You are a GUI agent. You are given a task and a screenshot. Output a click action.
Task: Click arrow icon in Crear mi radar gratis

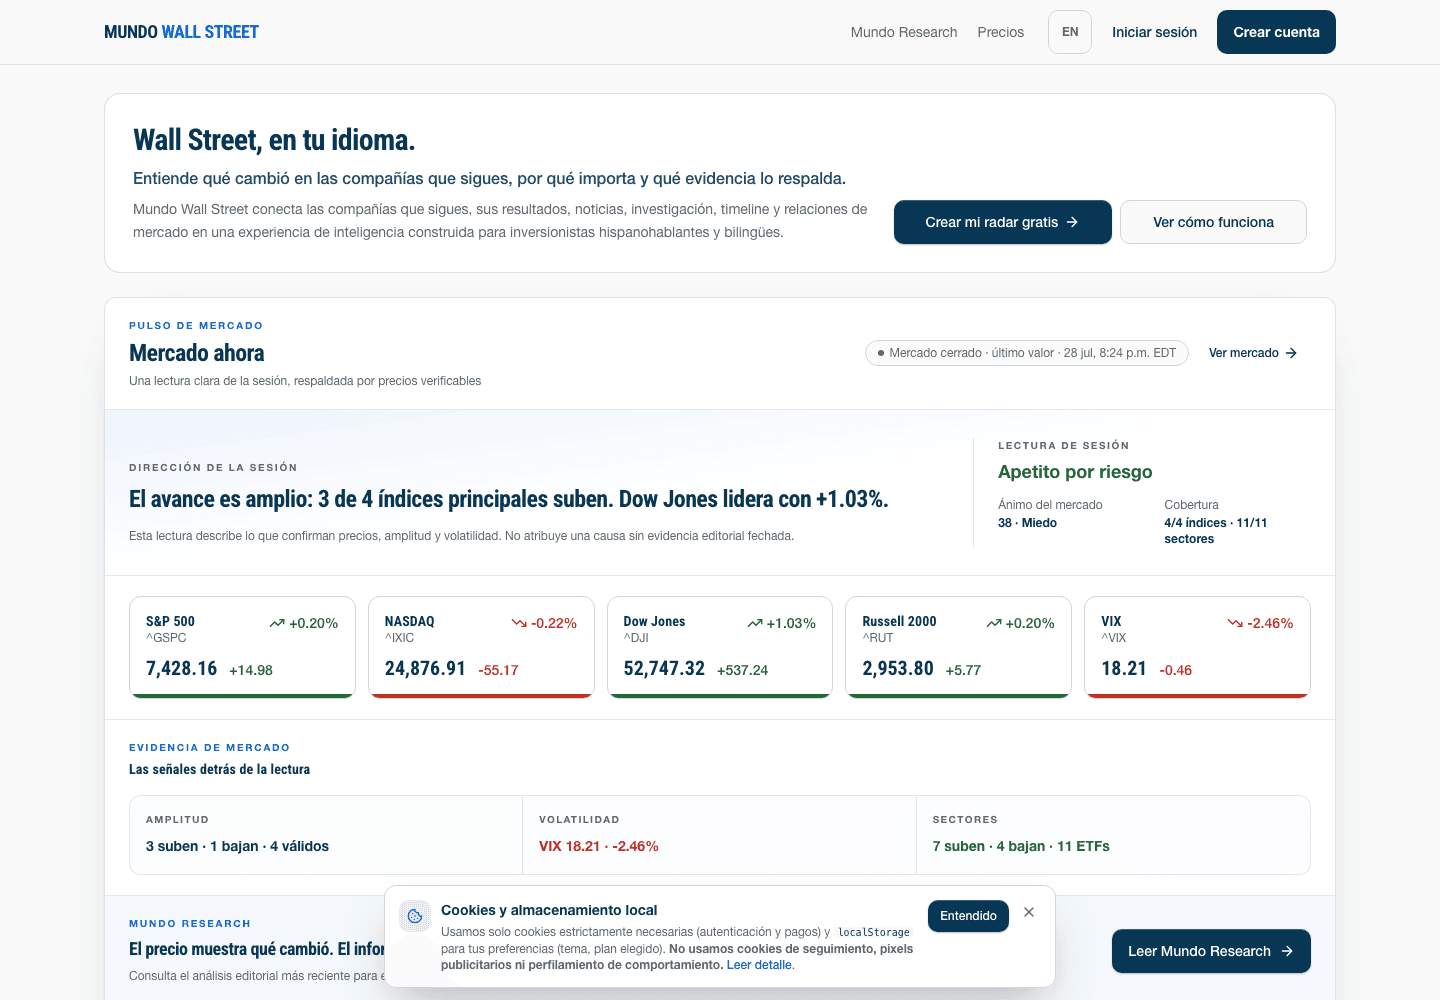[x=1072, y=222]
